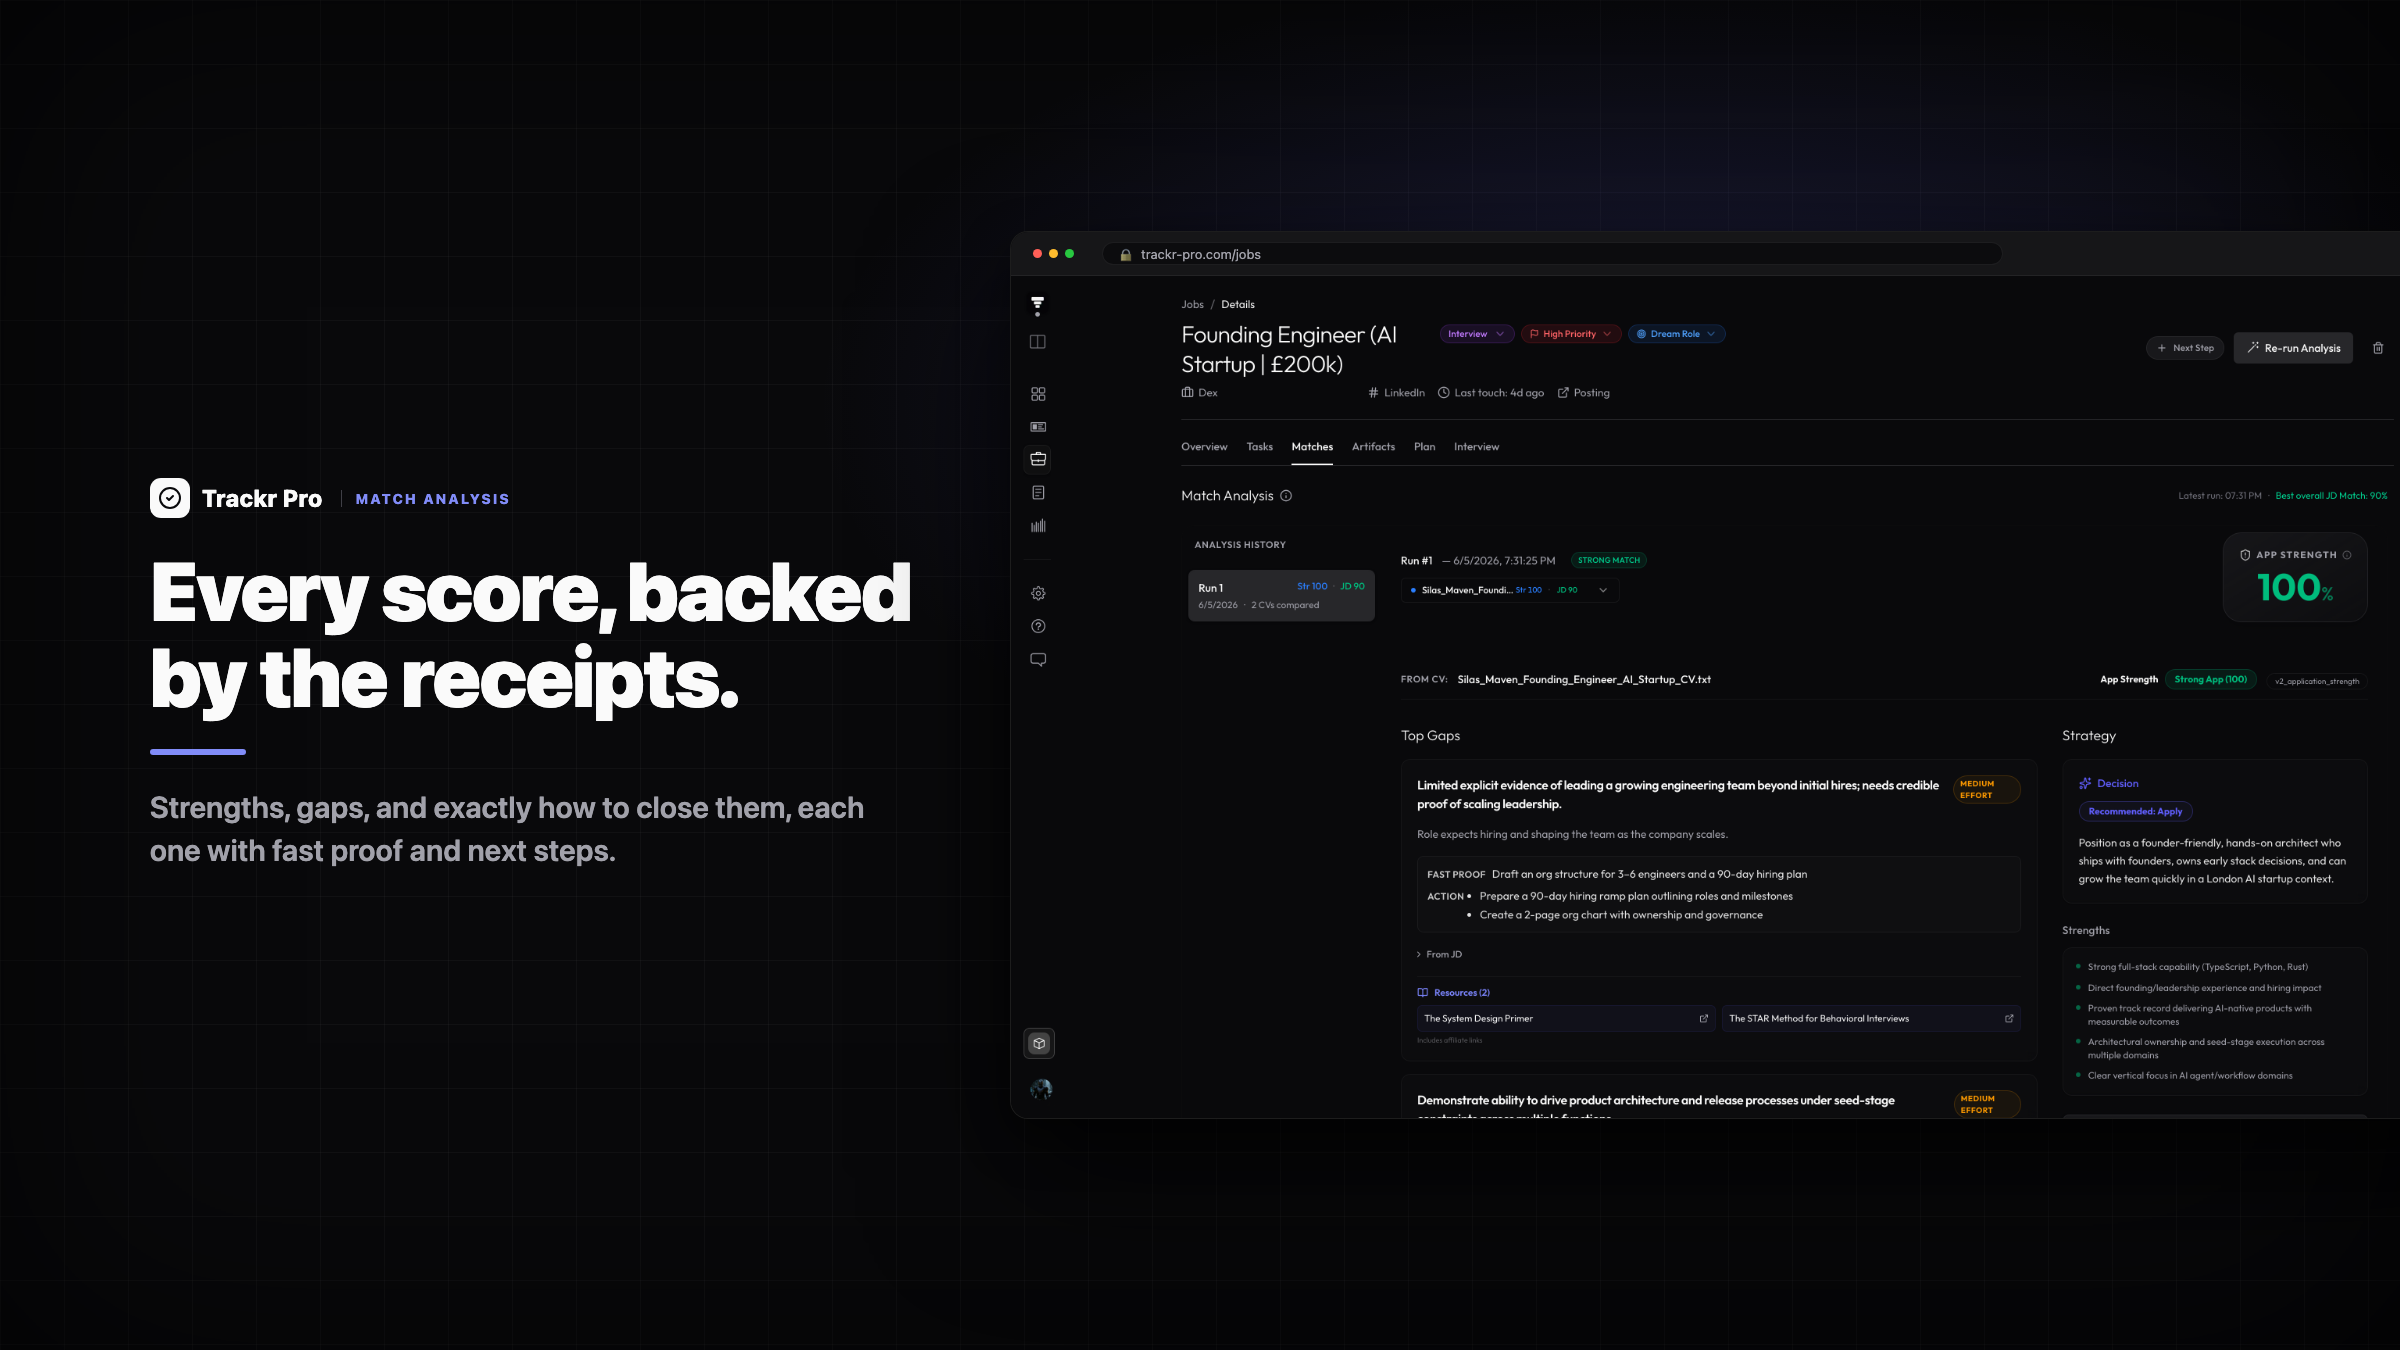The width and height of the screenshot is (2400, 1350).
Task: Click the trash delete icon in header
Action: click(2378, 348)
